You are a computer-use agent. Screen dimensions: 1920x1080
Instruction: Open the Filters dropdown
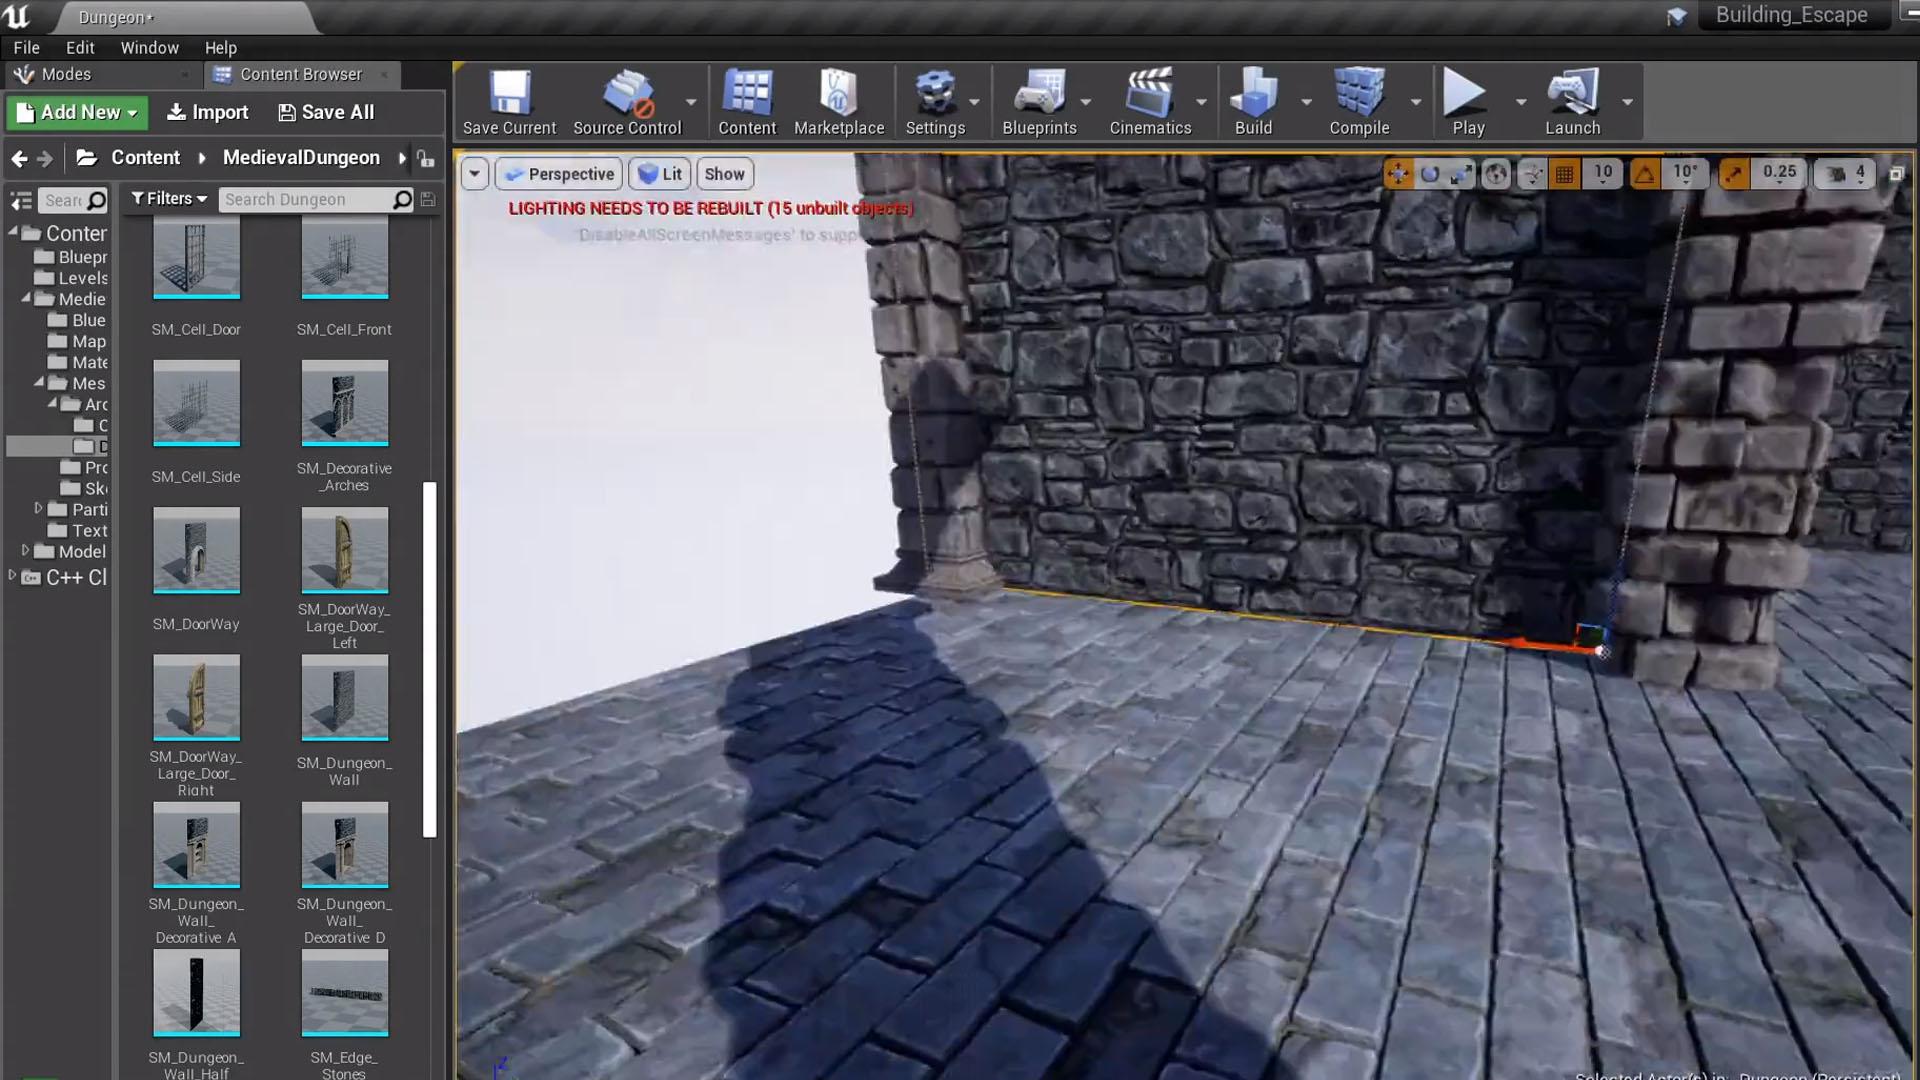[x=169, y=199]
